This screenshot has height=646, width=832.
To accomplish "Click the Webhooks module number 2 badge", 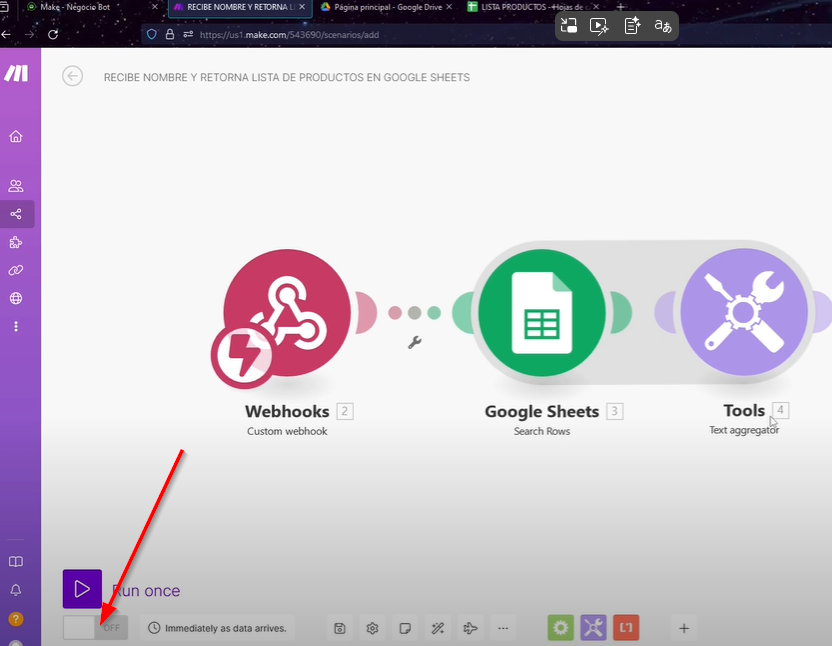I will [x=345, y=411].
